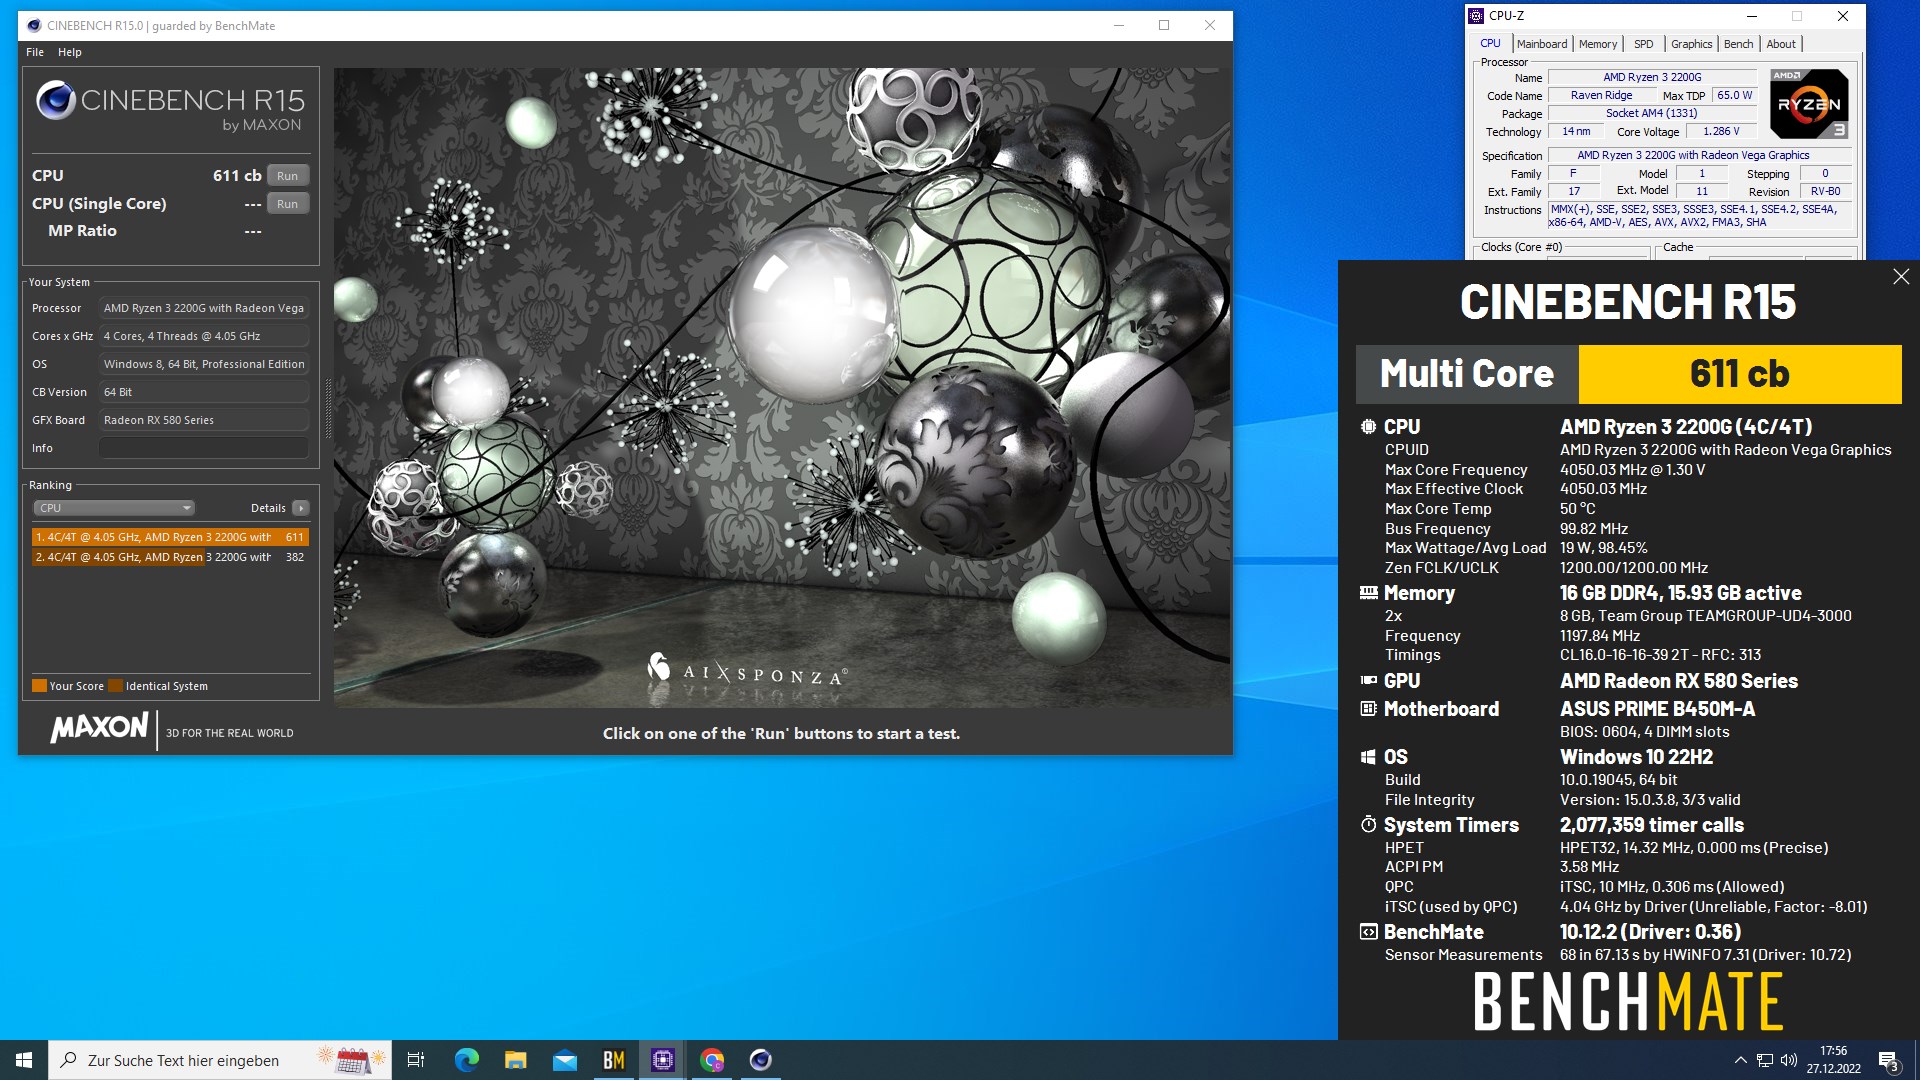Open the Graphics tab in CPU-Z

1691,44
